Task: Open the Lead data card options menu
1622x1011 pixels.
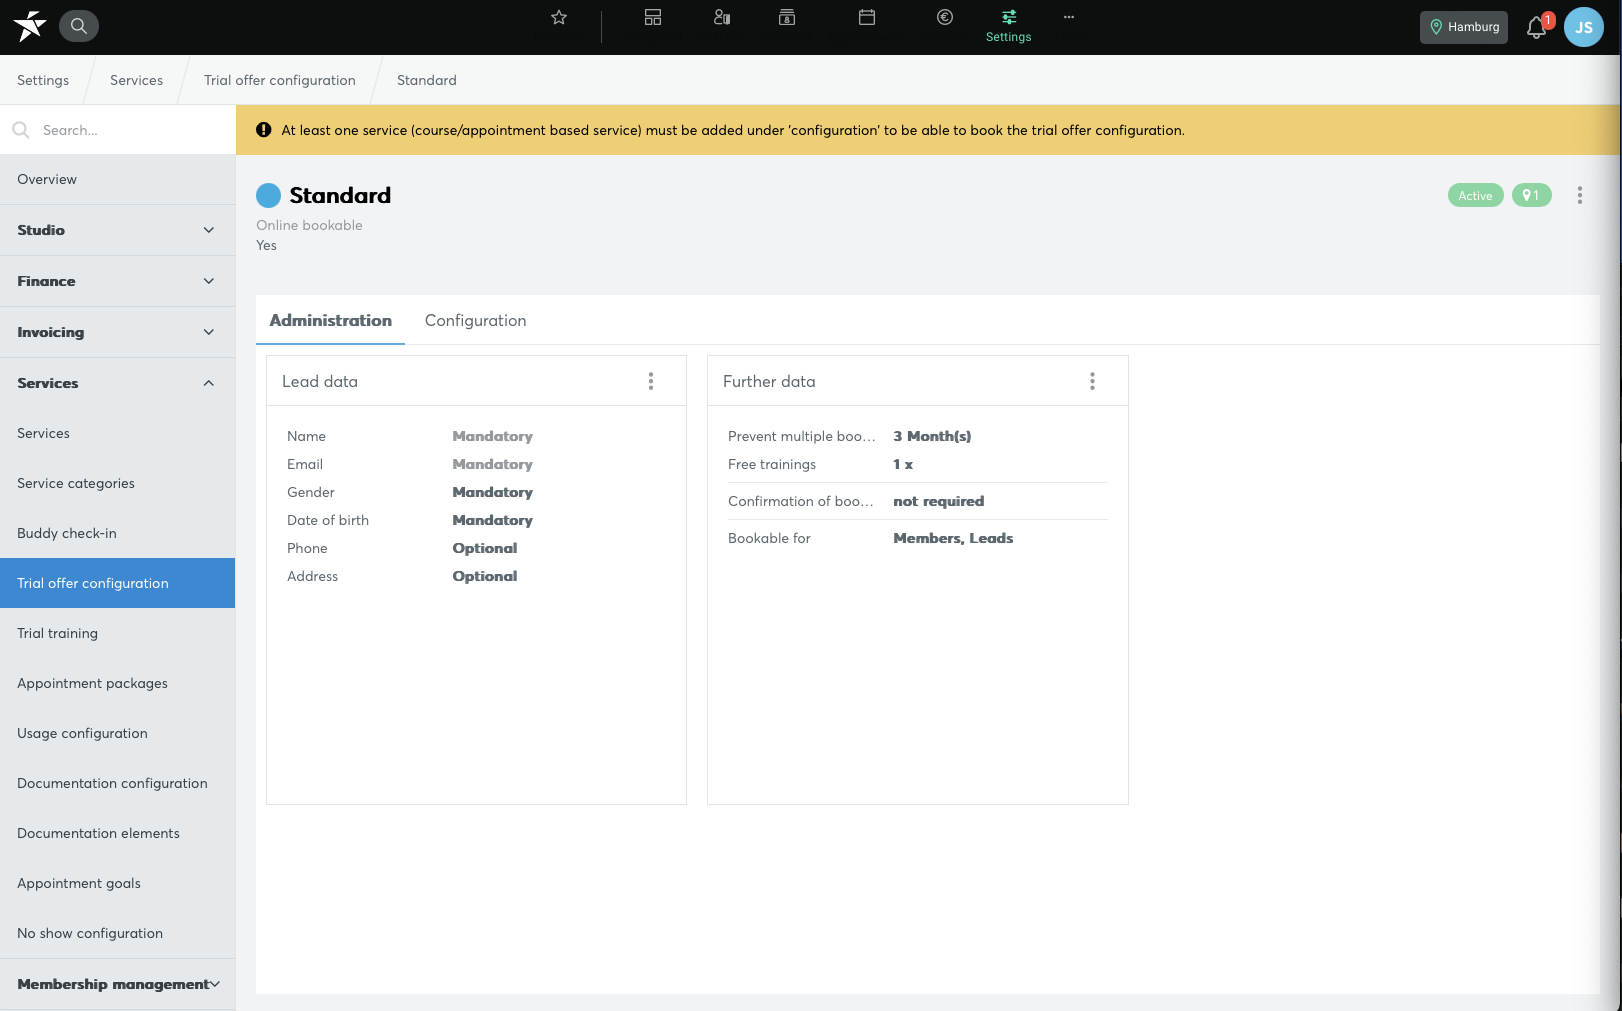Action: tap(651, 381)
